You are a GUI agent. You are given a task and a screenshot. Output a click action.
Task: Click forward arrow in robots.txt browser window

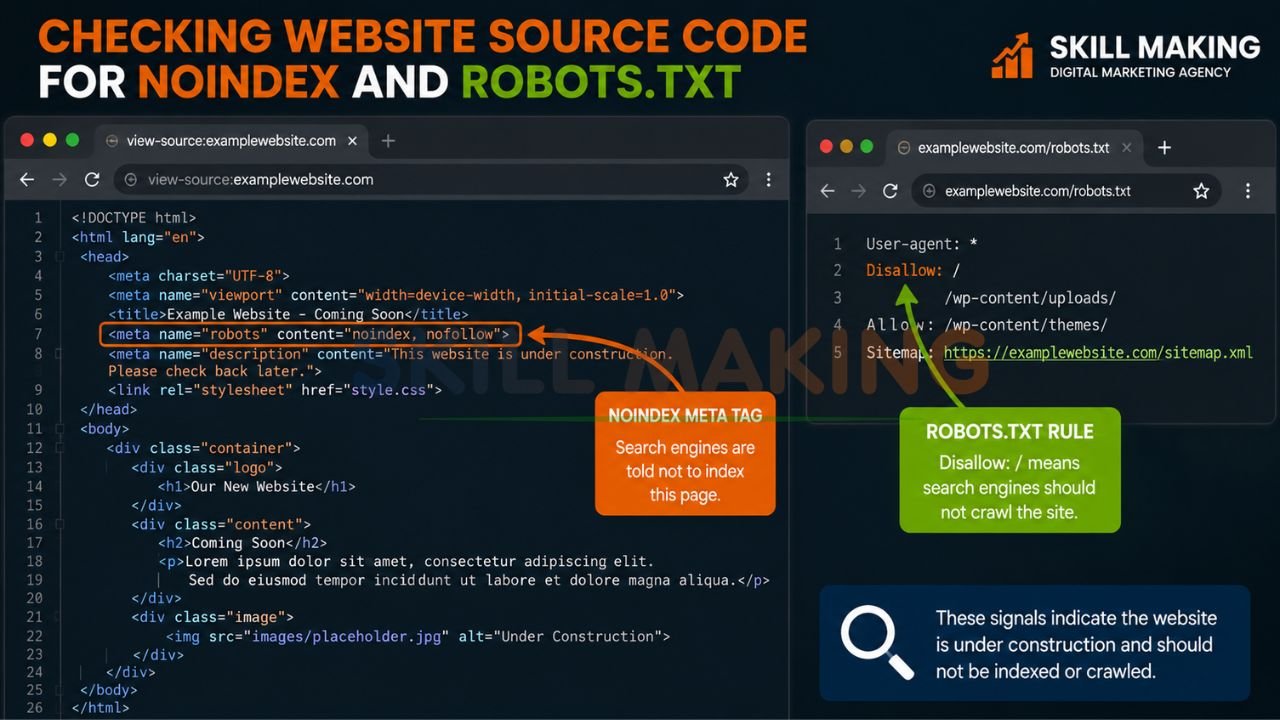(858, 191)
